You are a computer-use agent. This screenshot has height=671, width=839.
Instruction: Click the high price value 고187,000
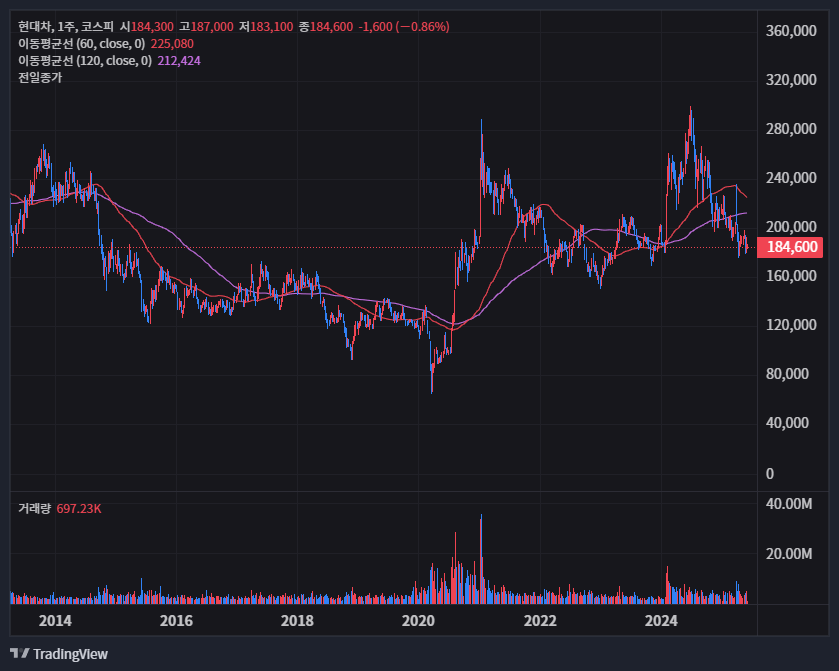tap(207, 27)
